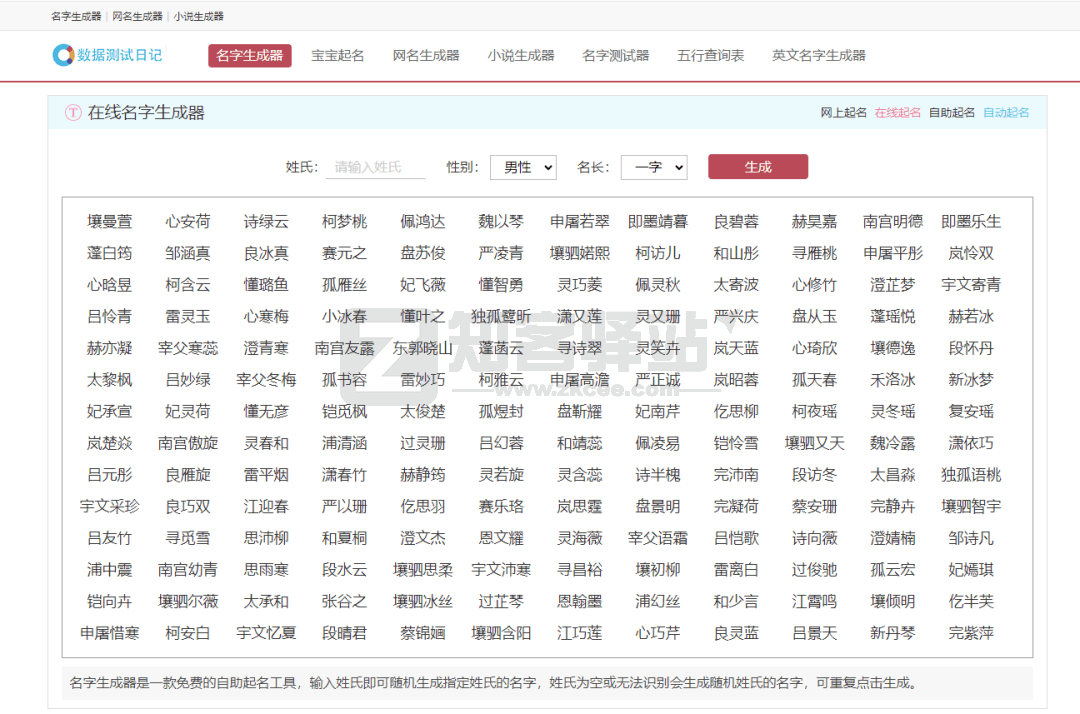Click the circular T icon beside 在线名字生成器
This screenshot has height=714, width=1080.
(x=71, y=113)
